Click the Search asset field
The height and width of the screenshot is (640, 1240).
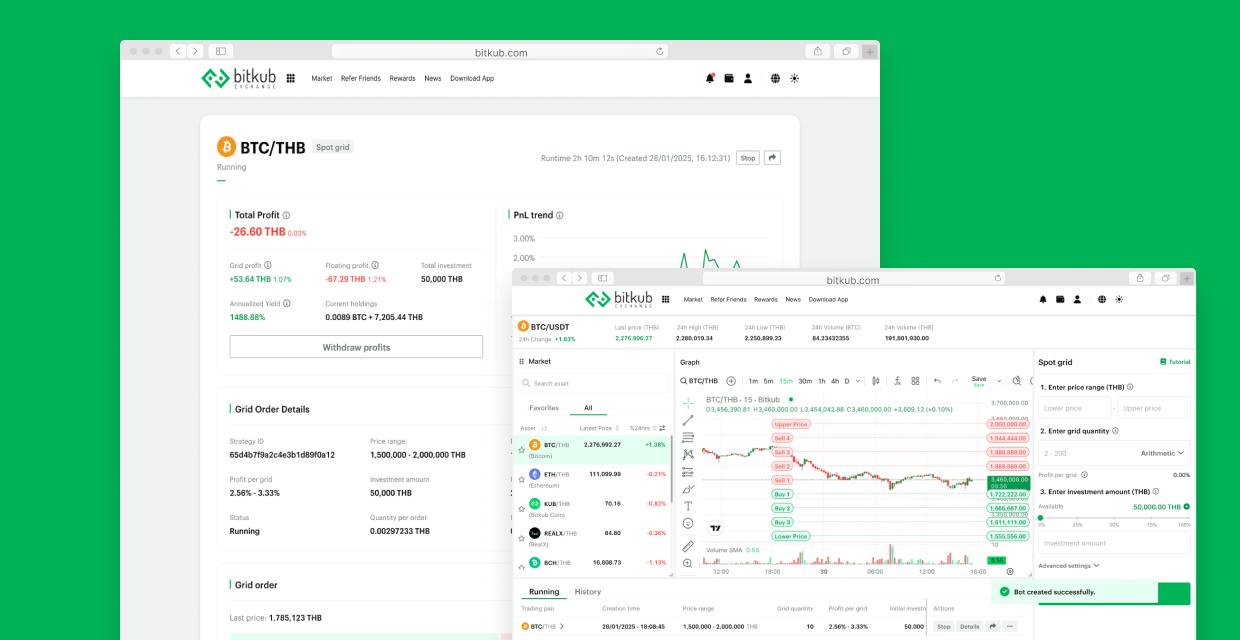pyautogui.click(x=592, y=383)
